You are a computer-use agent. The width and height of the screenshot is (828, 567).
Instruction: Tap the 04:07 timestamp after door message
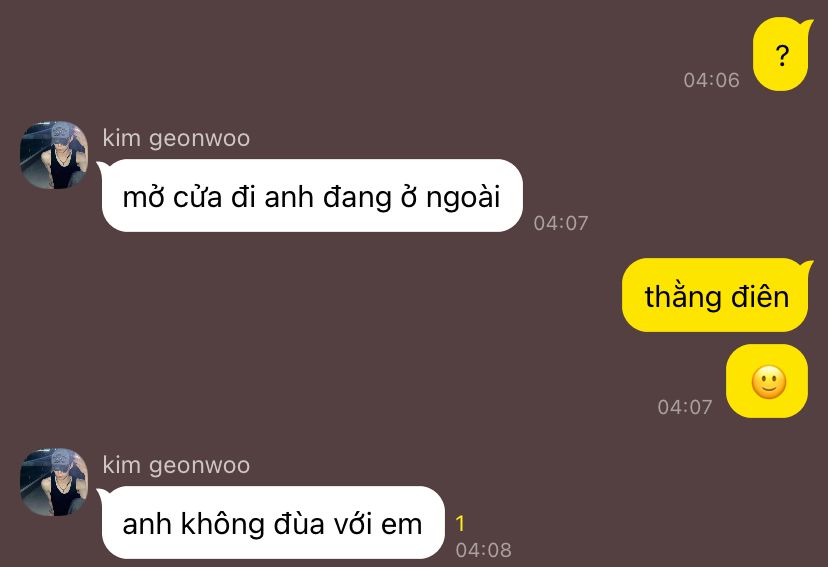pyautogui.click(x=561, y=223)
